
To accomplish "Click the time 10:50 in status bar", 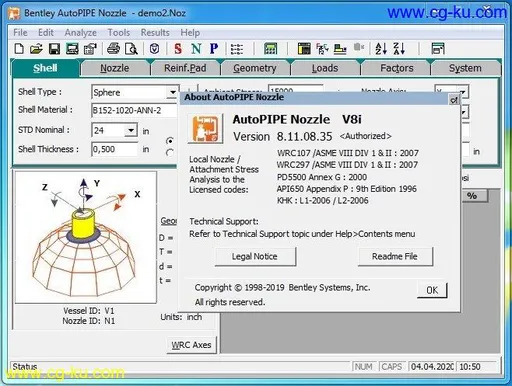I will 470,367.
